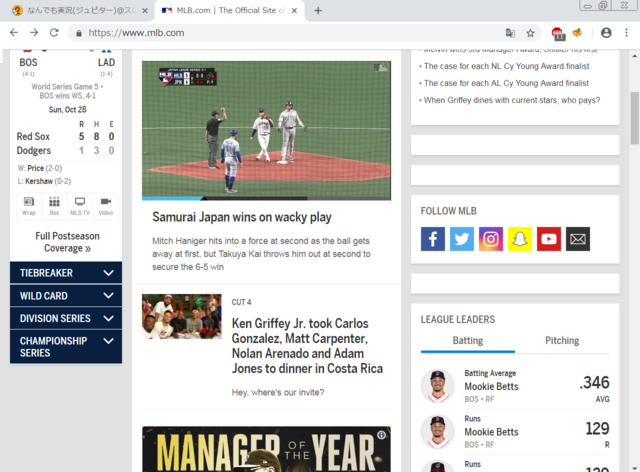
Task: Click the scrollbar down arrow
Action: click(x=634, y=468)
